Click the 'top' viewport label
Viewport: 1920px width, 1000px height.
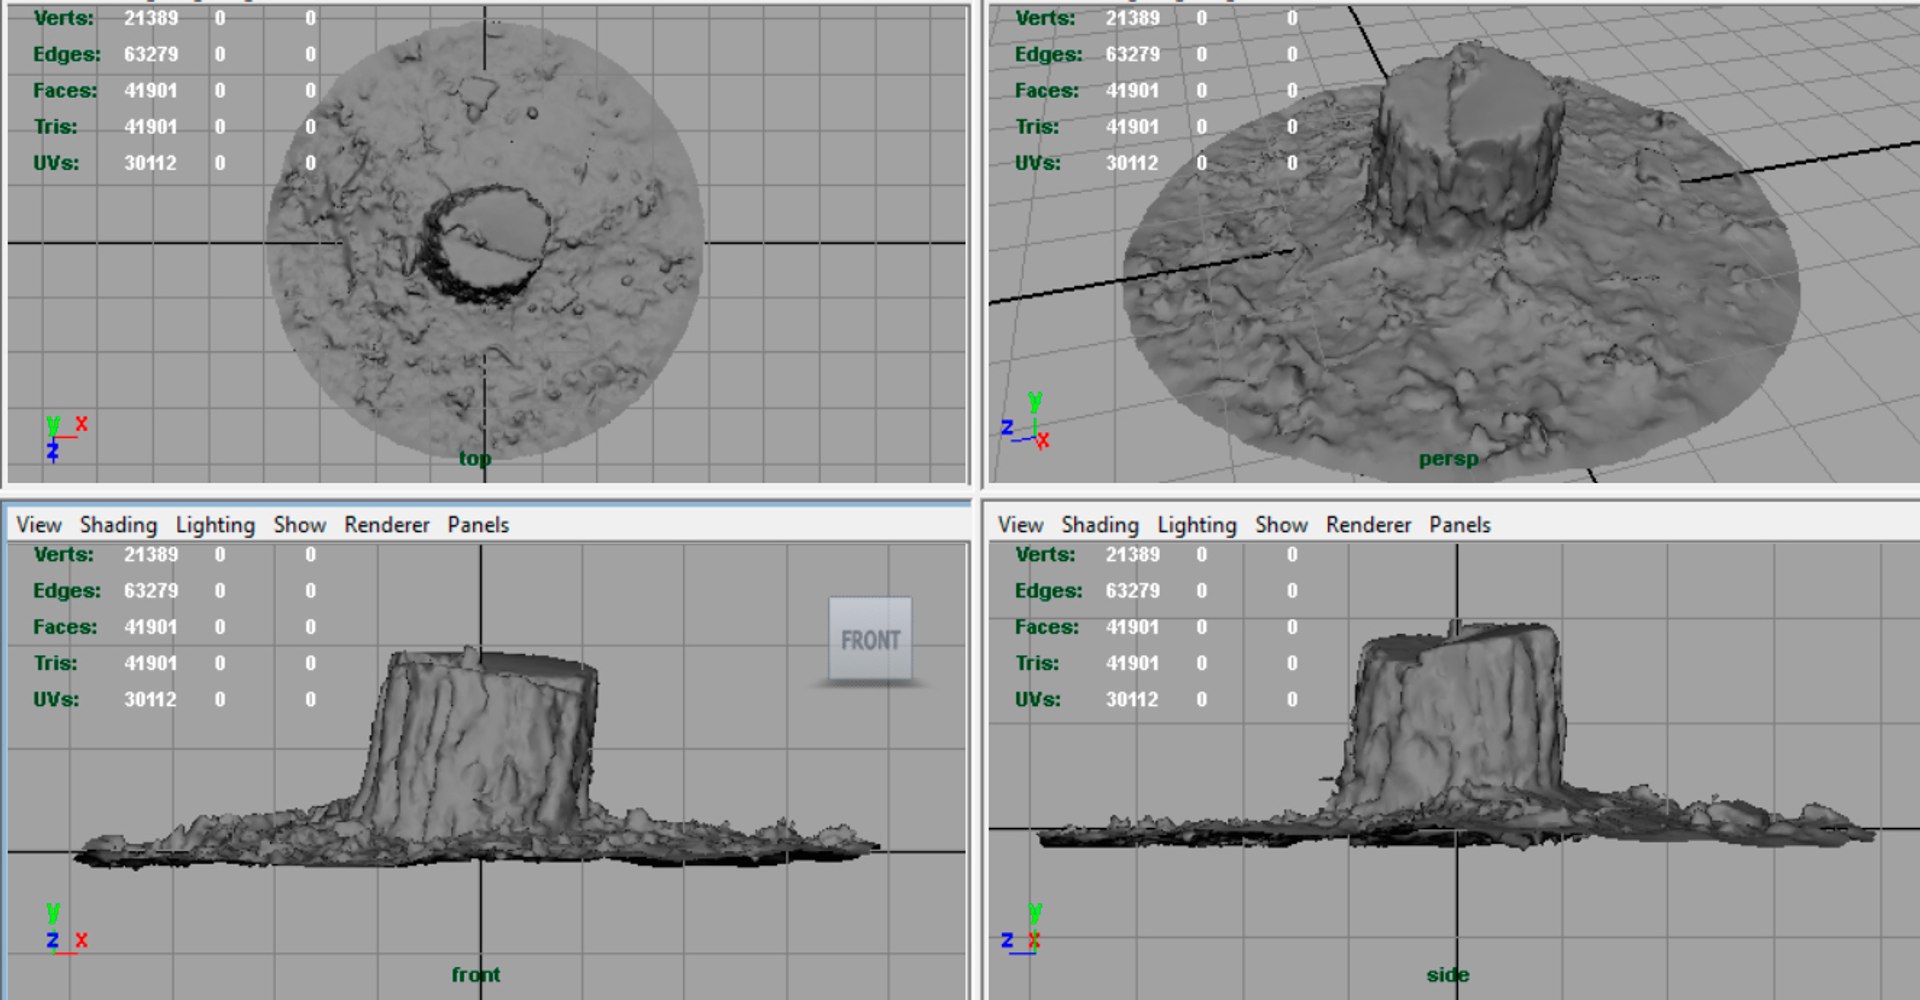(x=475, y=458)
